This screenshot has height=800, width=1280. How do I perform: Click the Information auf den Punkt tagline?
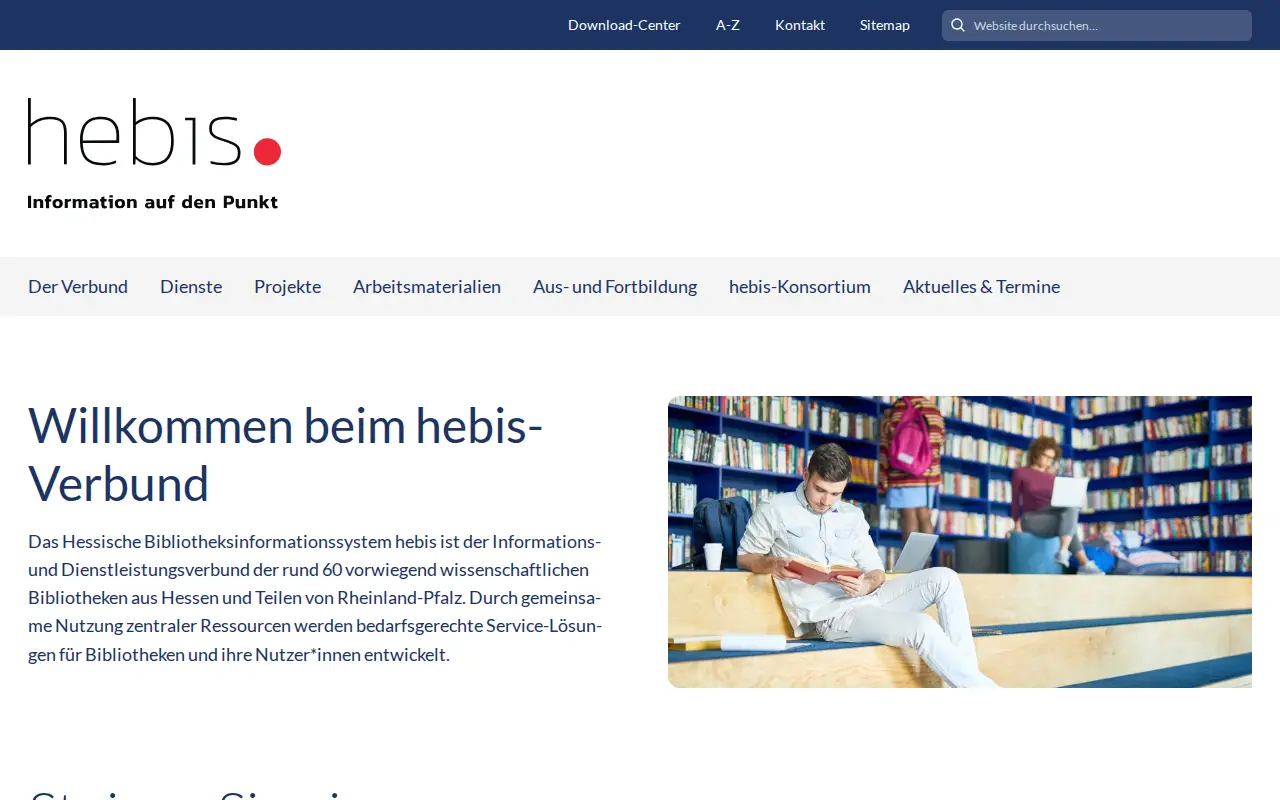(153, 202)
